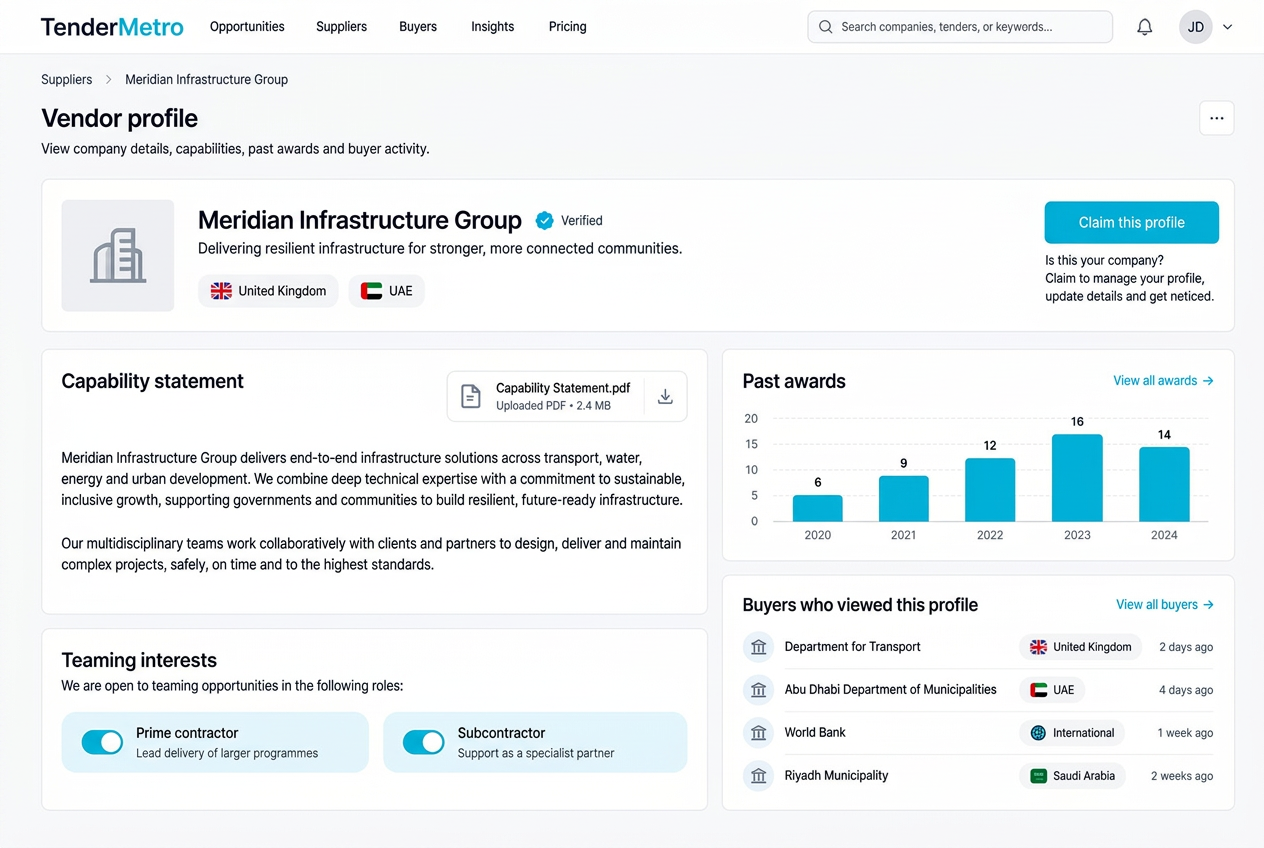Click the United Kingdom flag in header
The height and width of the screenshot is (848, 1264).
coord(221,291)
